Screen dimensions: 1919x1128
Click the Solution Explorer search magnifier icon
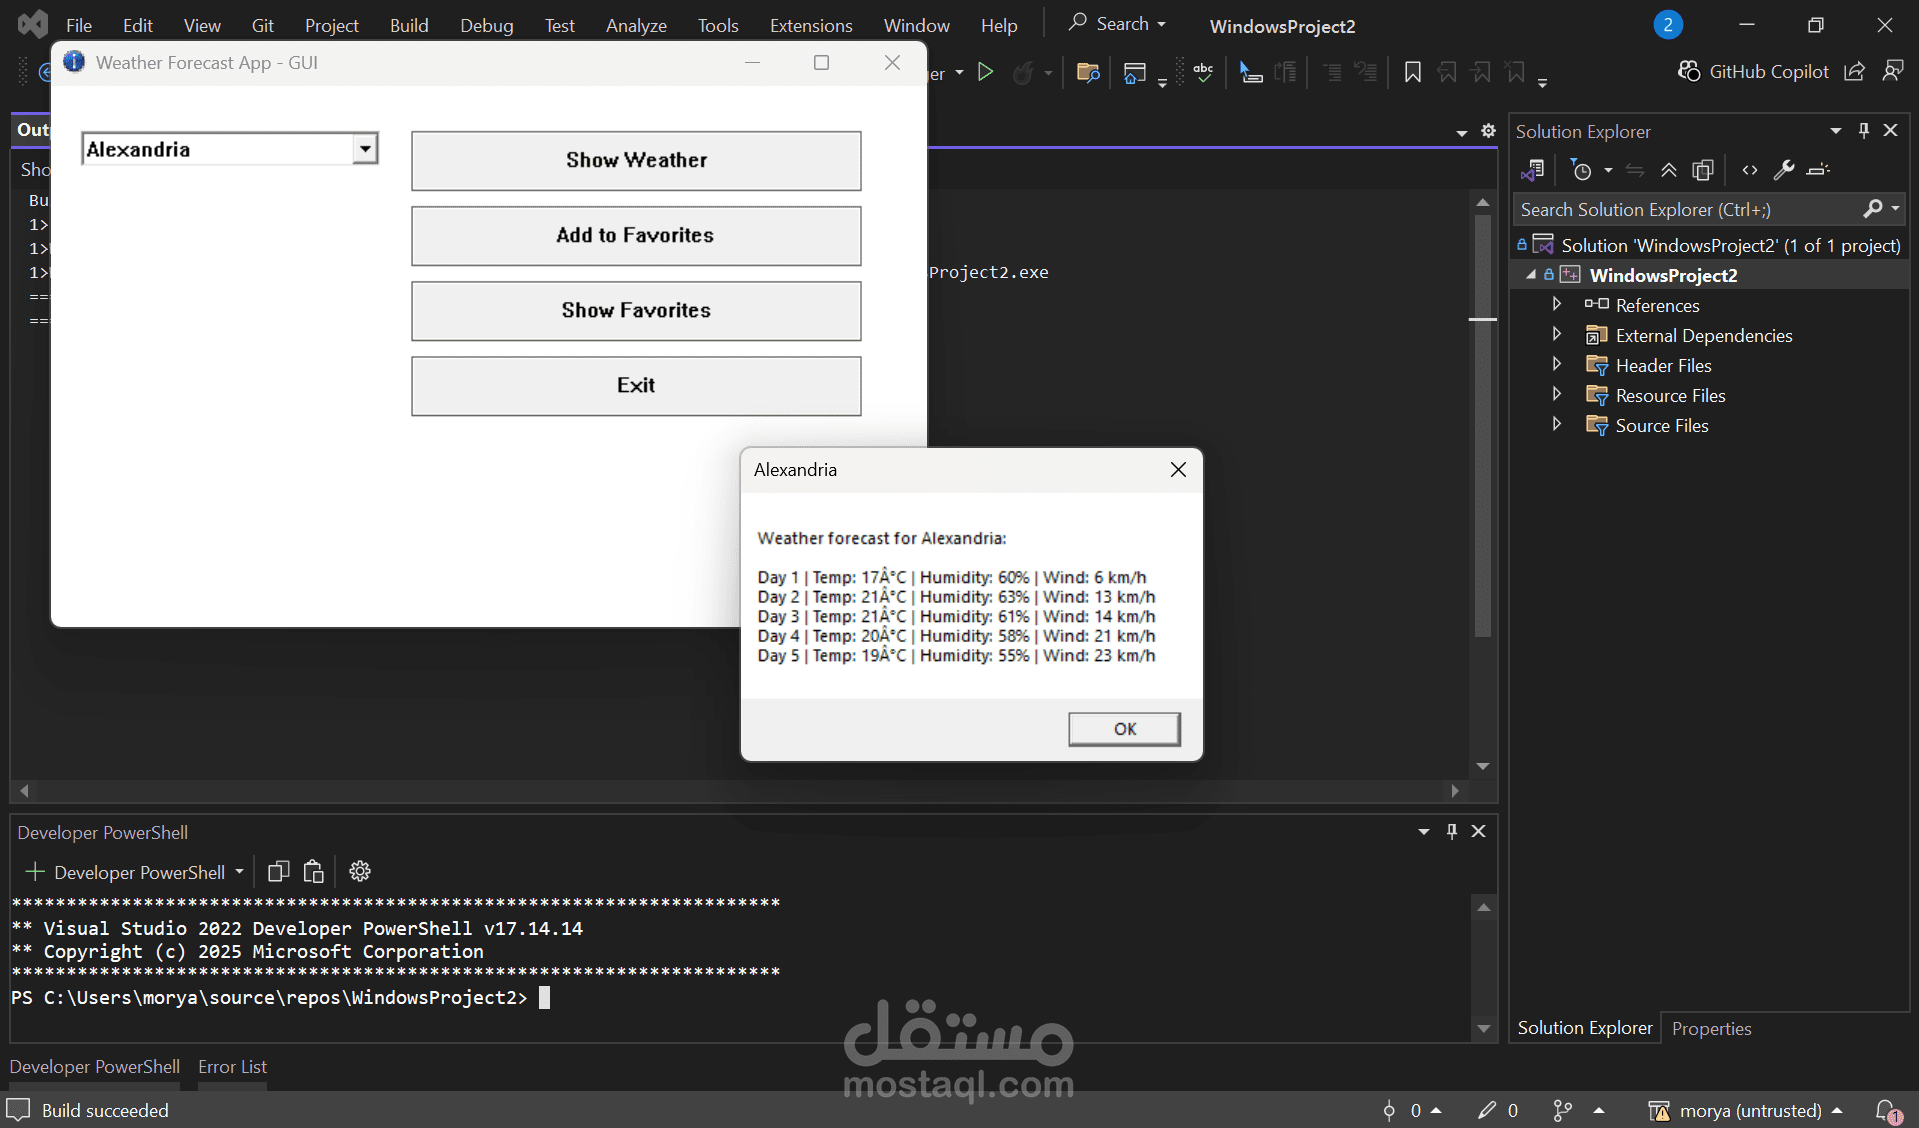[x=1873, y=208]
